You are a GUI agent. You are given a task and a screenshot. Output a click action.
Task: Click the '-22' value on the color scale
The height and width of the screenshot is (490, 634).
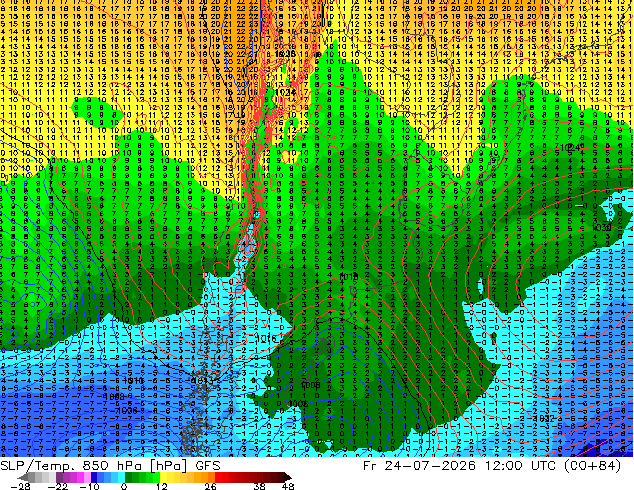point(57,486)
